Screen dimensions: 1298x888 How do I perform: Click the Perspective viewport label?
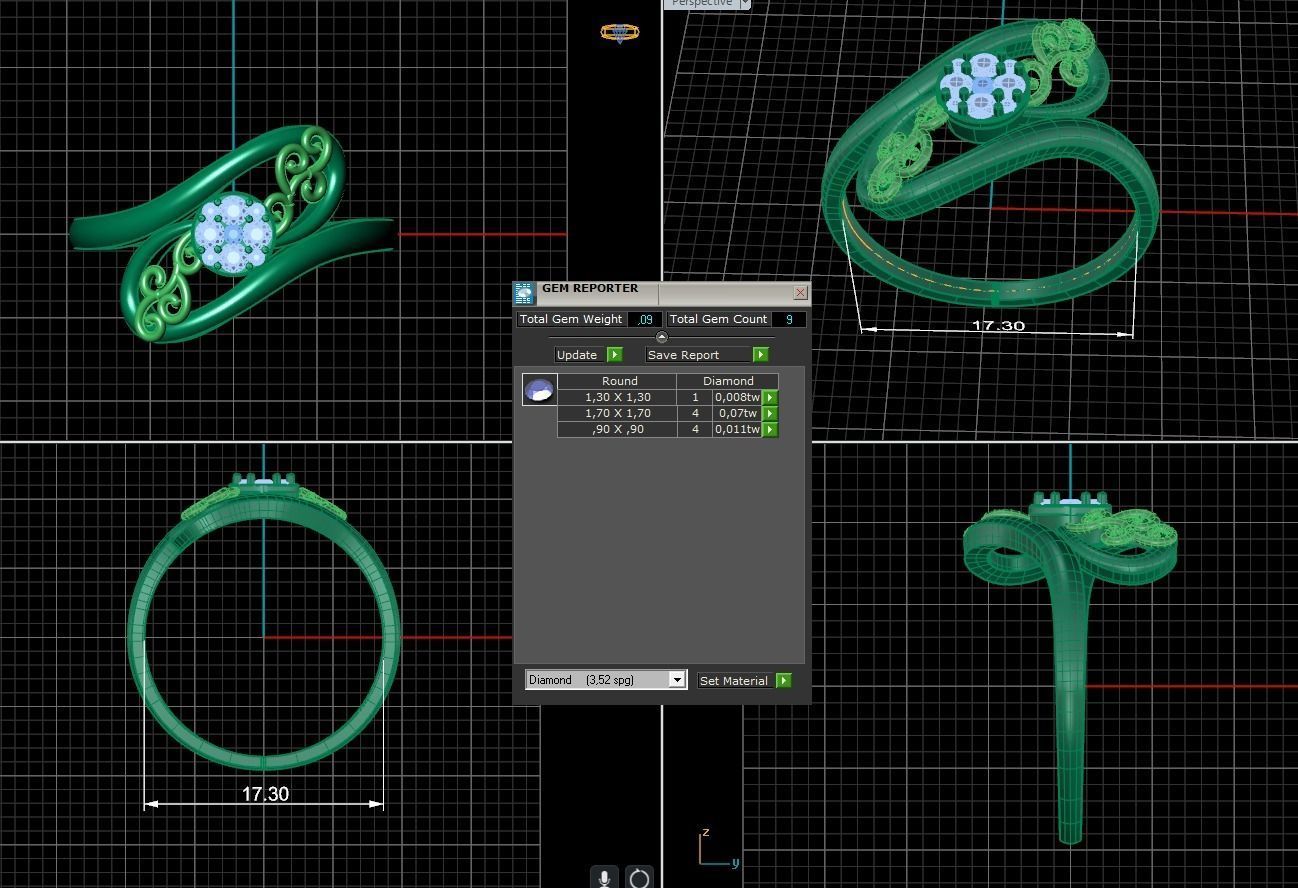[x=701, y=4]
